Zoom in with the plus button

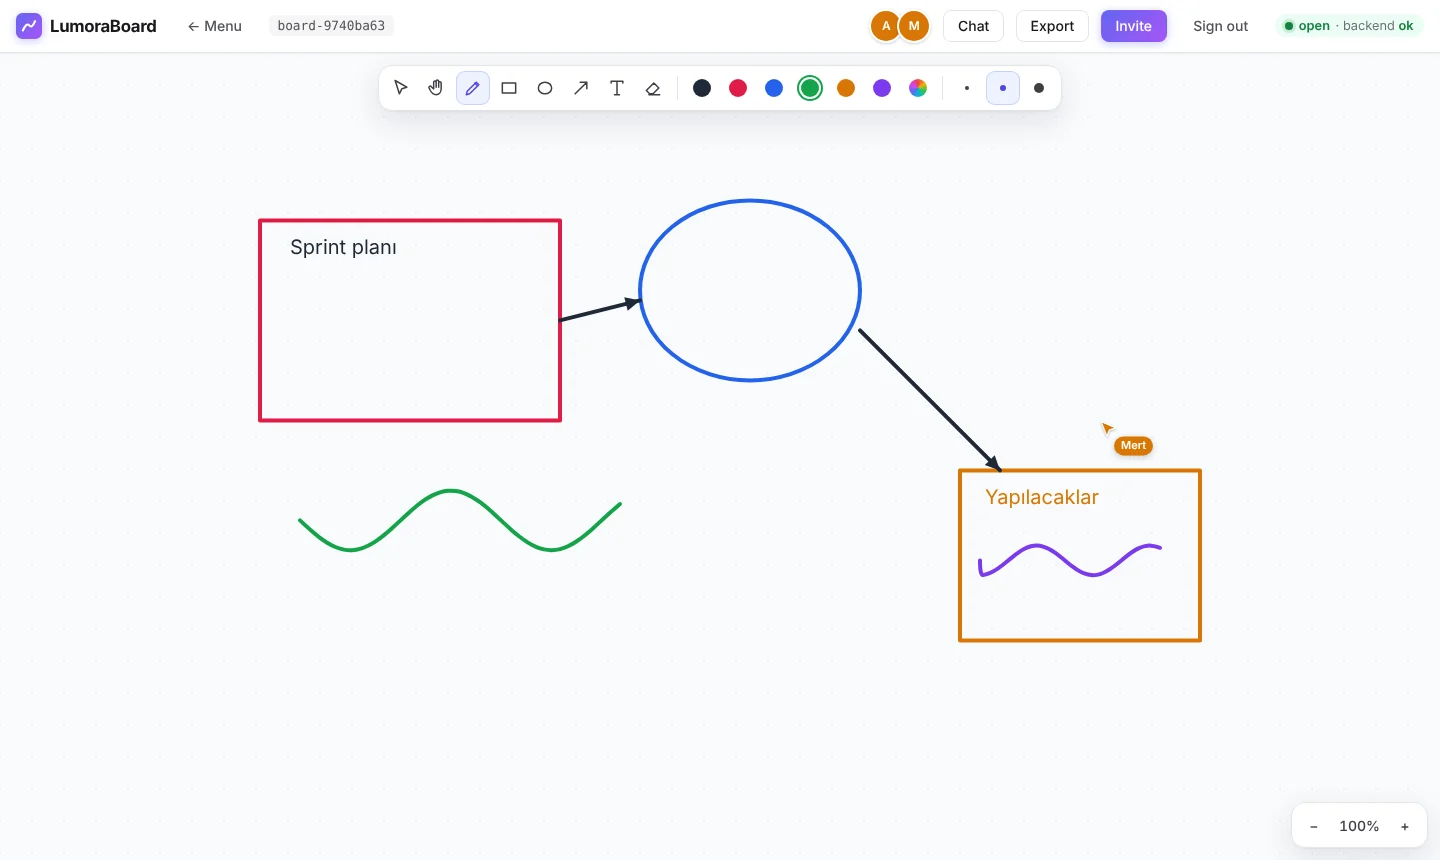coord(1405,826)
